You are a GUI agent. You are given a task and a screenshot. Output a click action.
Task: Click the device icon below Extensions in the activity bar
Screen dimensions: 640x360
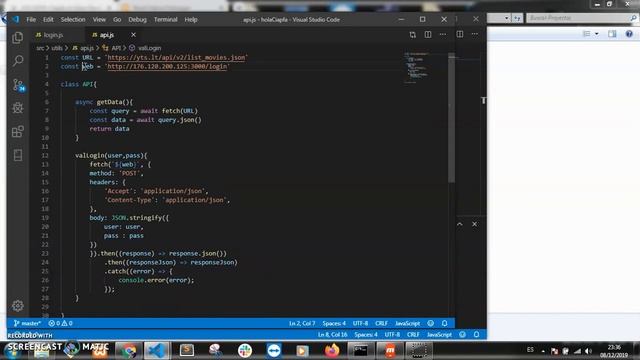18,155
